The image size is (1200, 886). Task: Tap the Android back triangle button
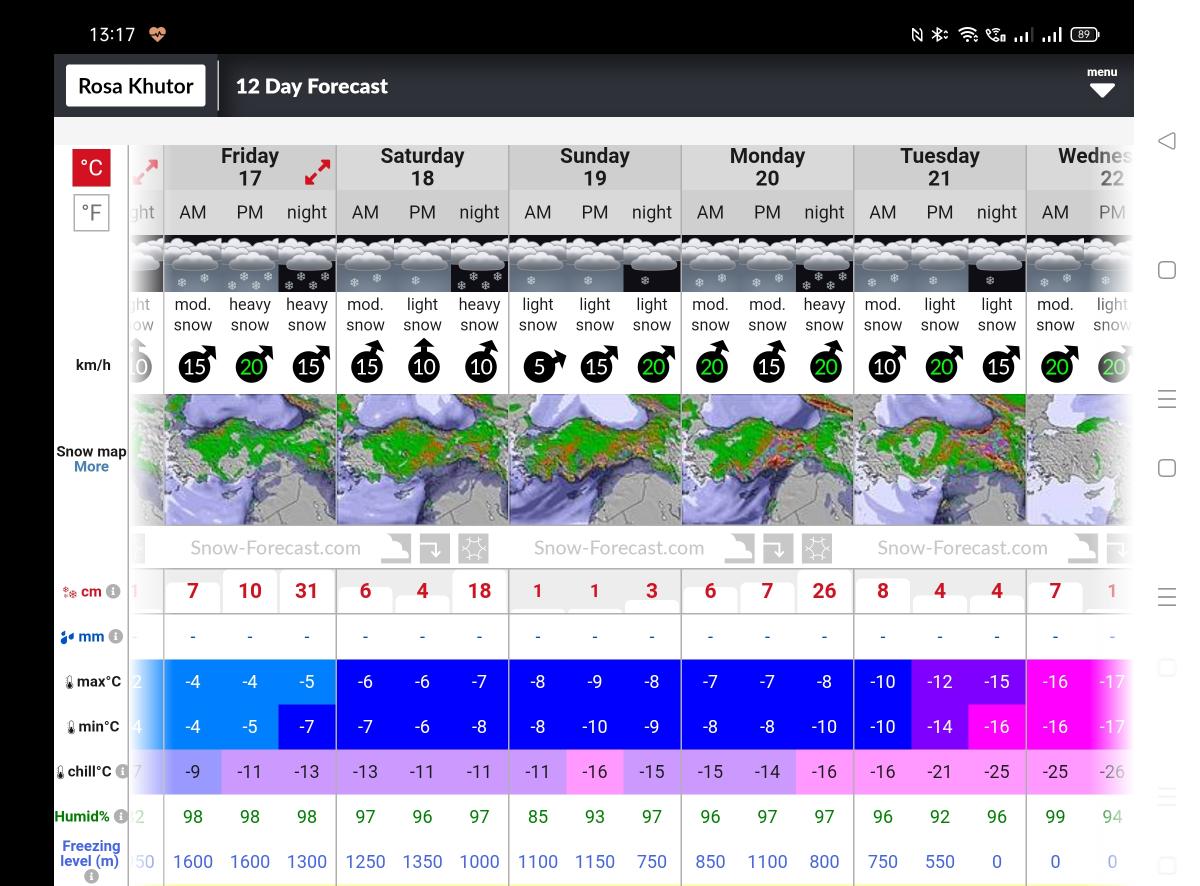point(1166,140)
